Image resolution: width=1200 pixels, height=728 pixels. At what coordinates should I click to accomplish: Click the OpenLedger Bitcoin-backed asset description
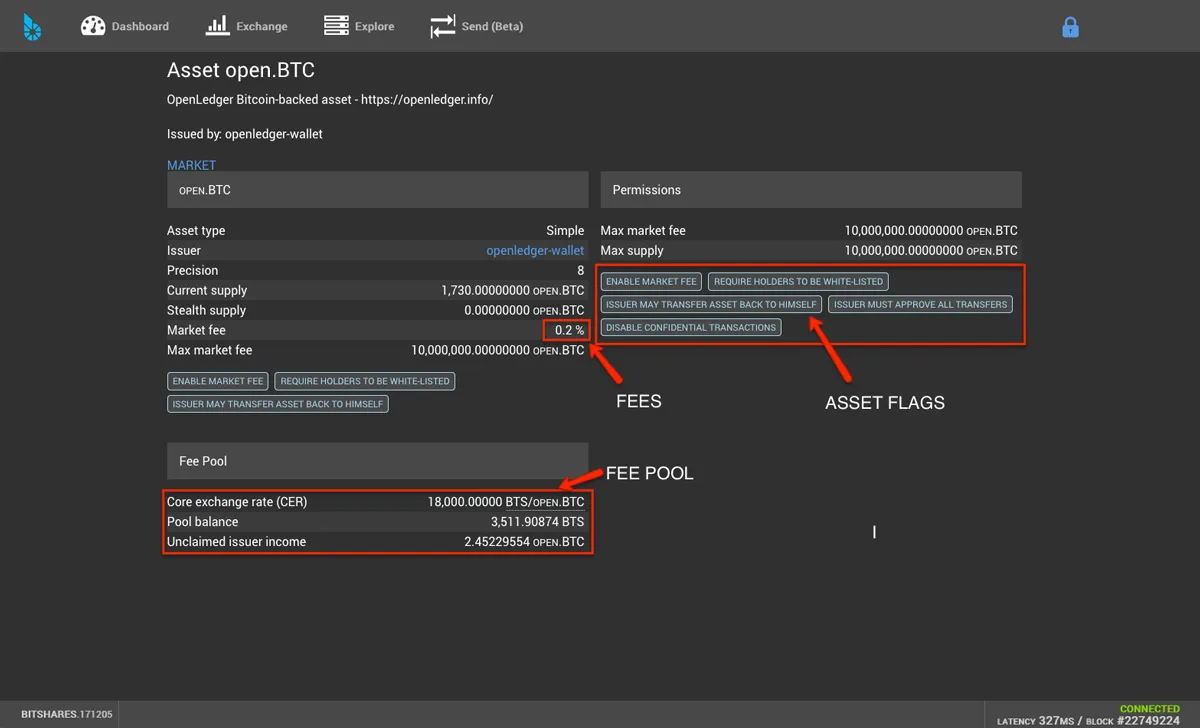pyautogui.click(x=330, y=100)
